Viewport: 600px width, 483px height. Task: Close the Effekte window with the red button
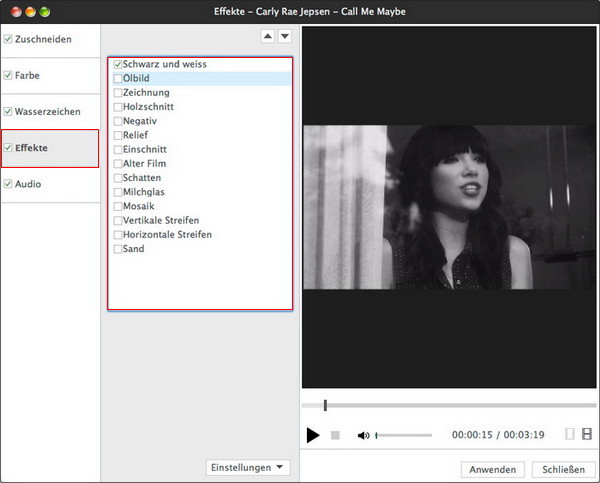point(16,12)
